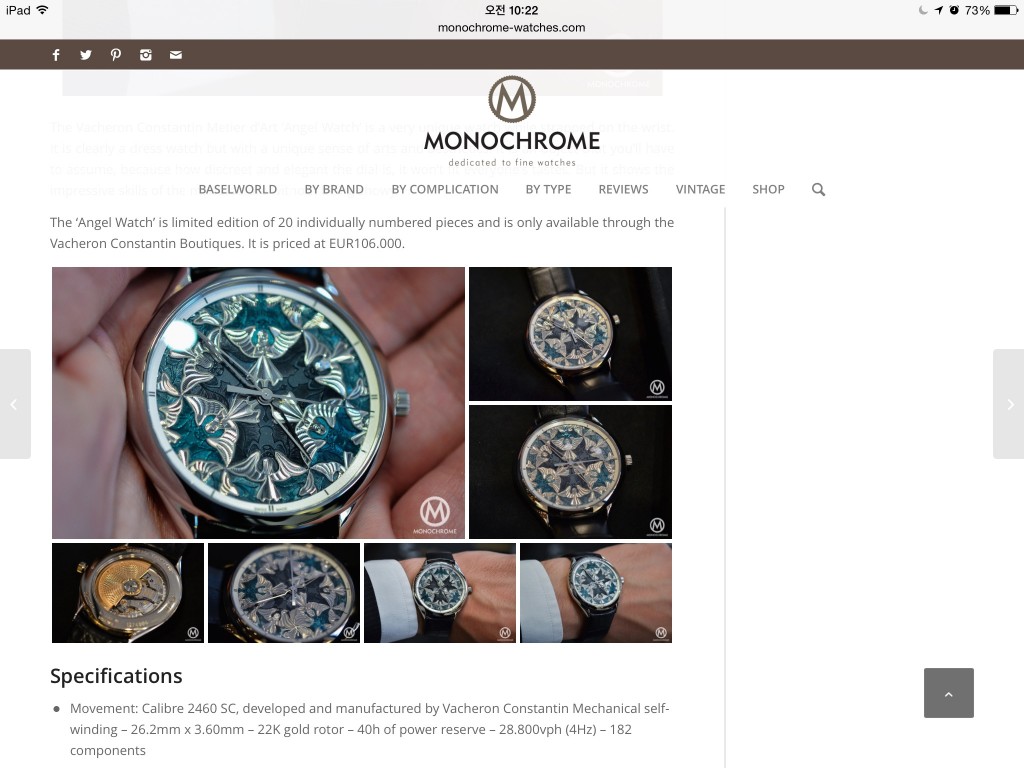Viewport: 1024px width, 768px height.
Task: Tap the monochrome-watches.com address bar
Action: pos(511,27)
